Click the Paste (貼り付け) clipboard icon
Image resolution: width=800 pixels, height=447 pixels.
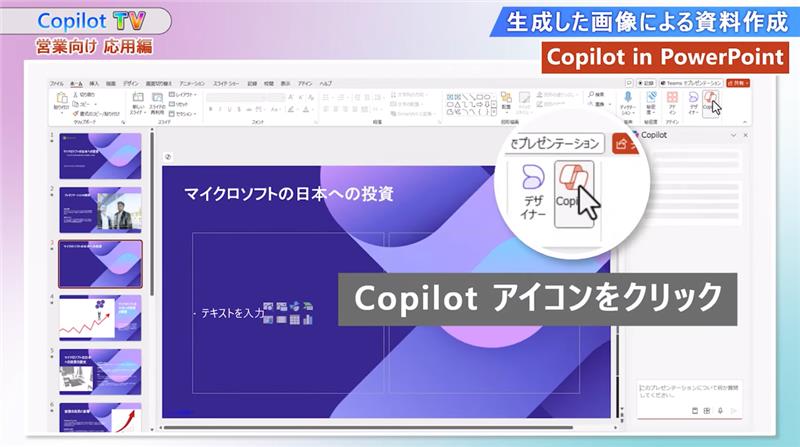click(x=61, y=98)
